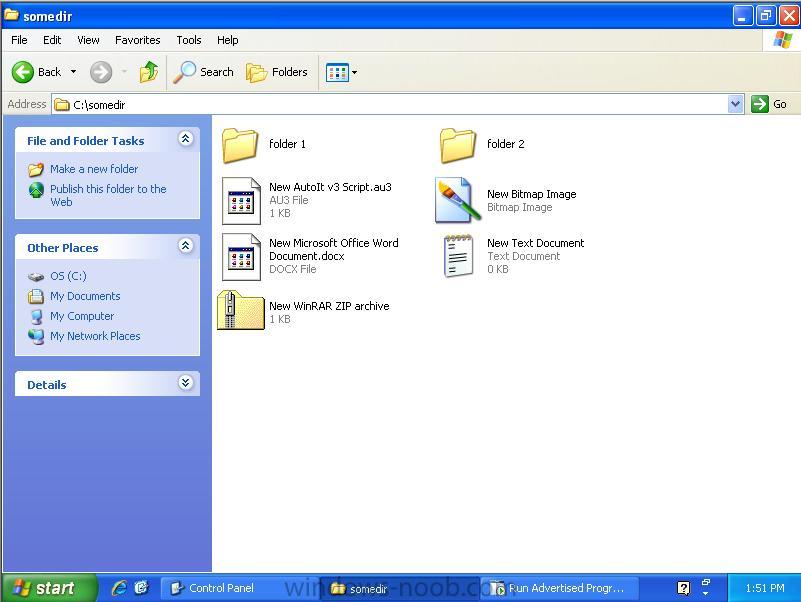
Task: Click the green Back arrow button
Action: click(x=23, y=72)
